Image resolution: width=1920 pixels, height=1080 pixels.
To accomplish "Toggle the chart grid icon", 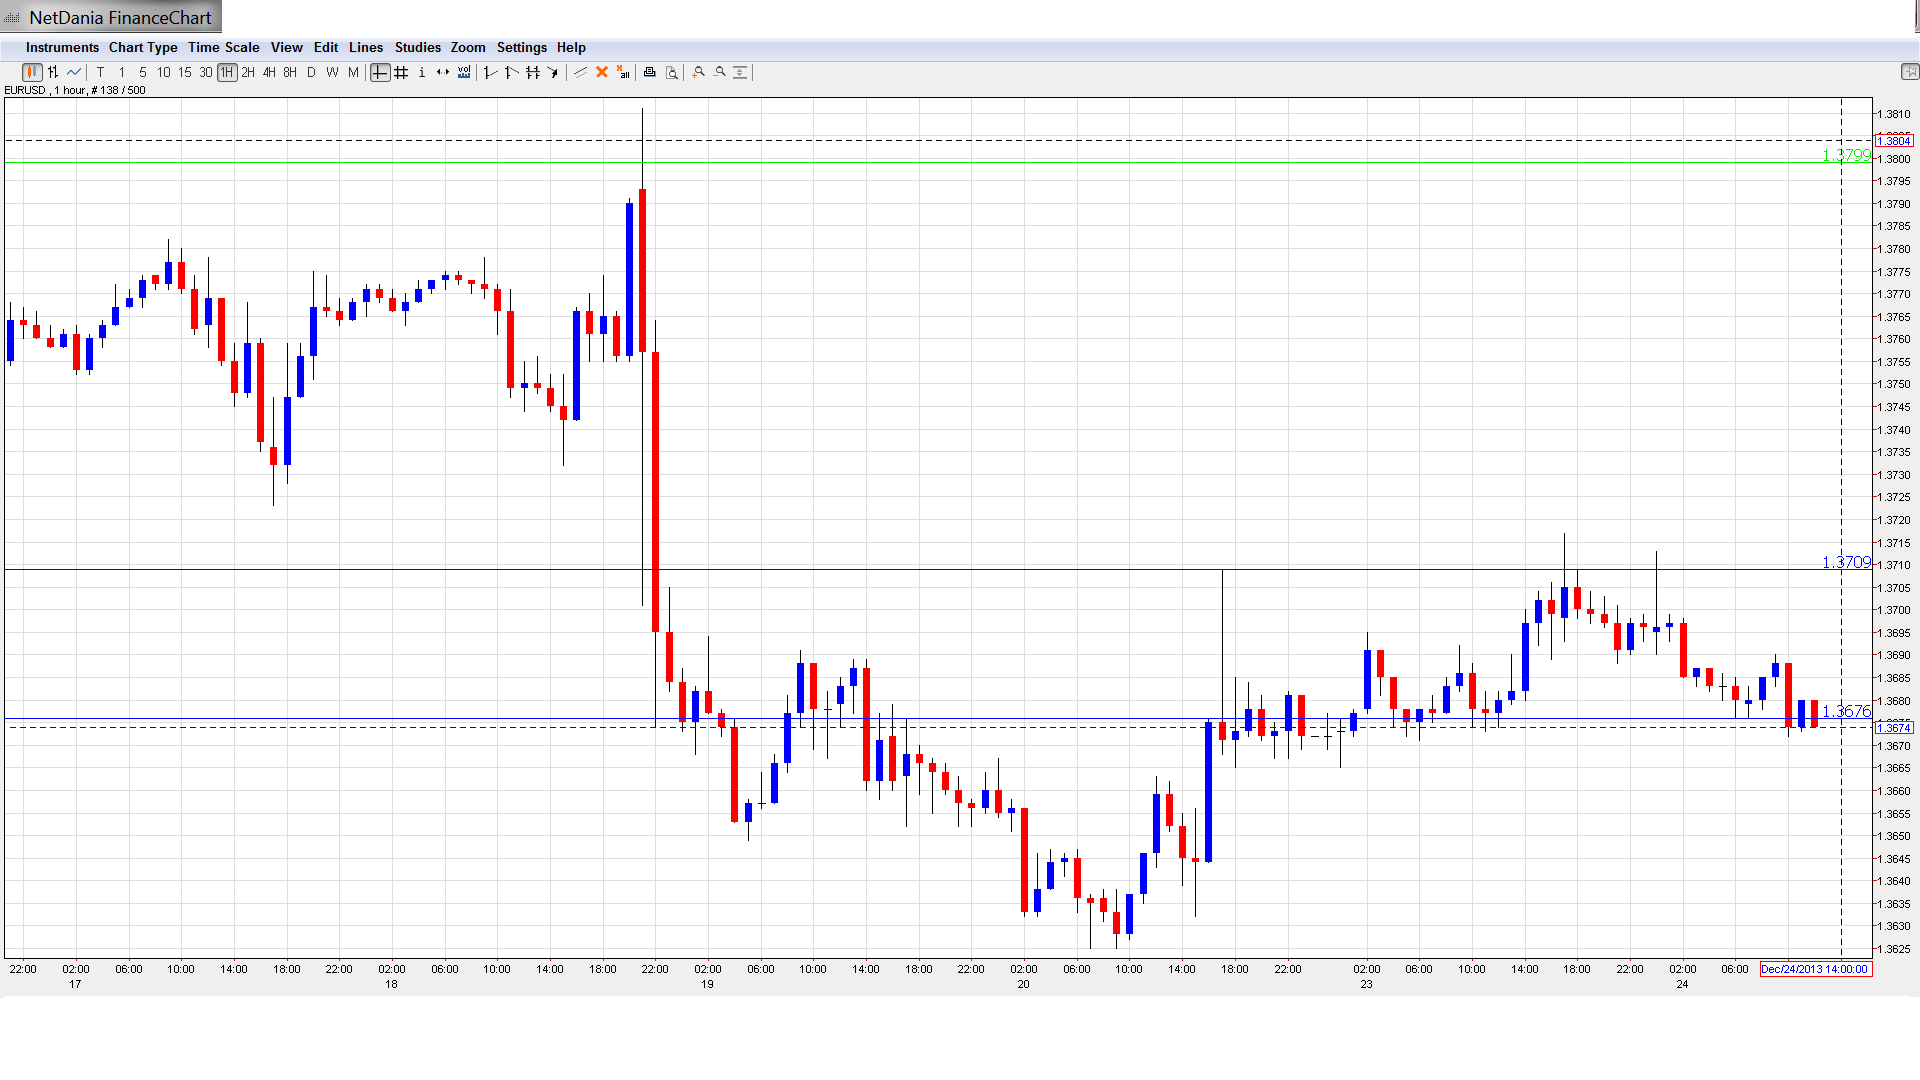I will pos(401,72).
